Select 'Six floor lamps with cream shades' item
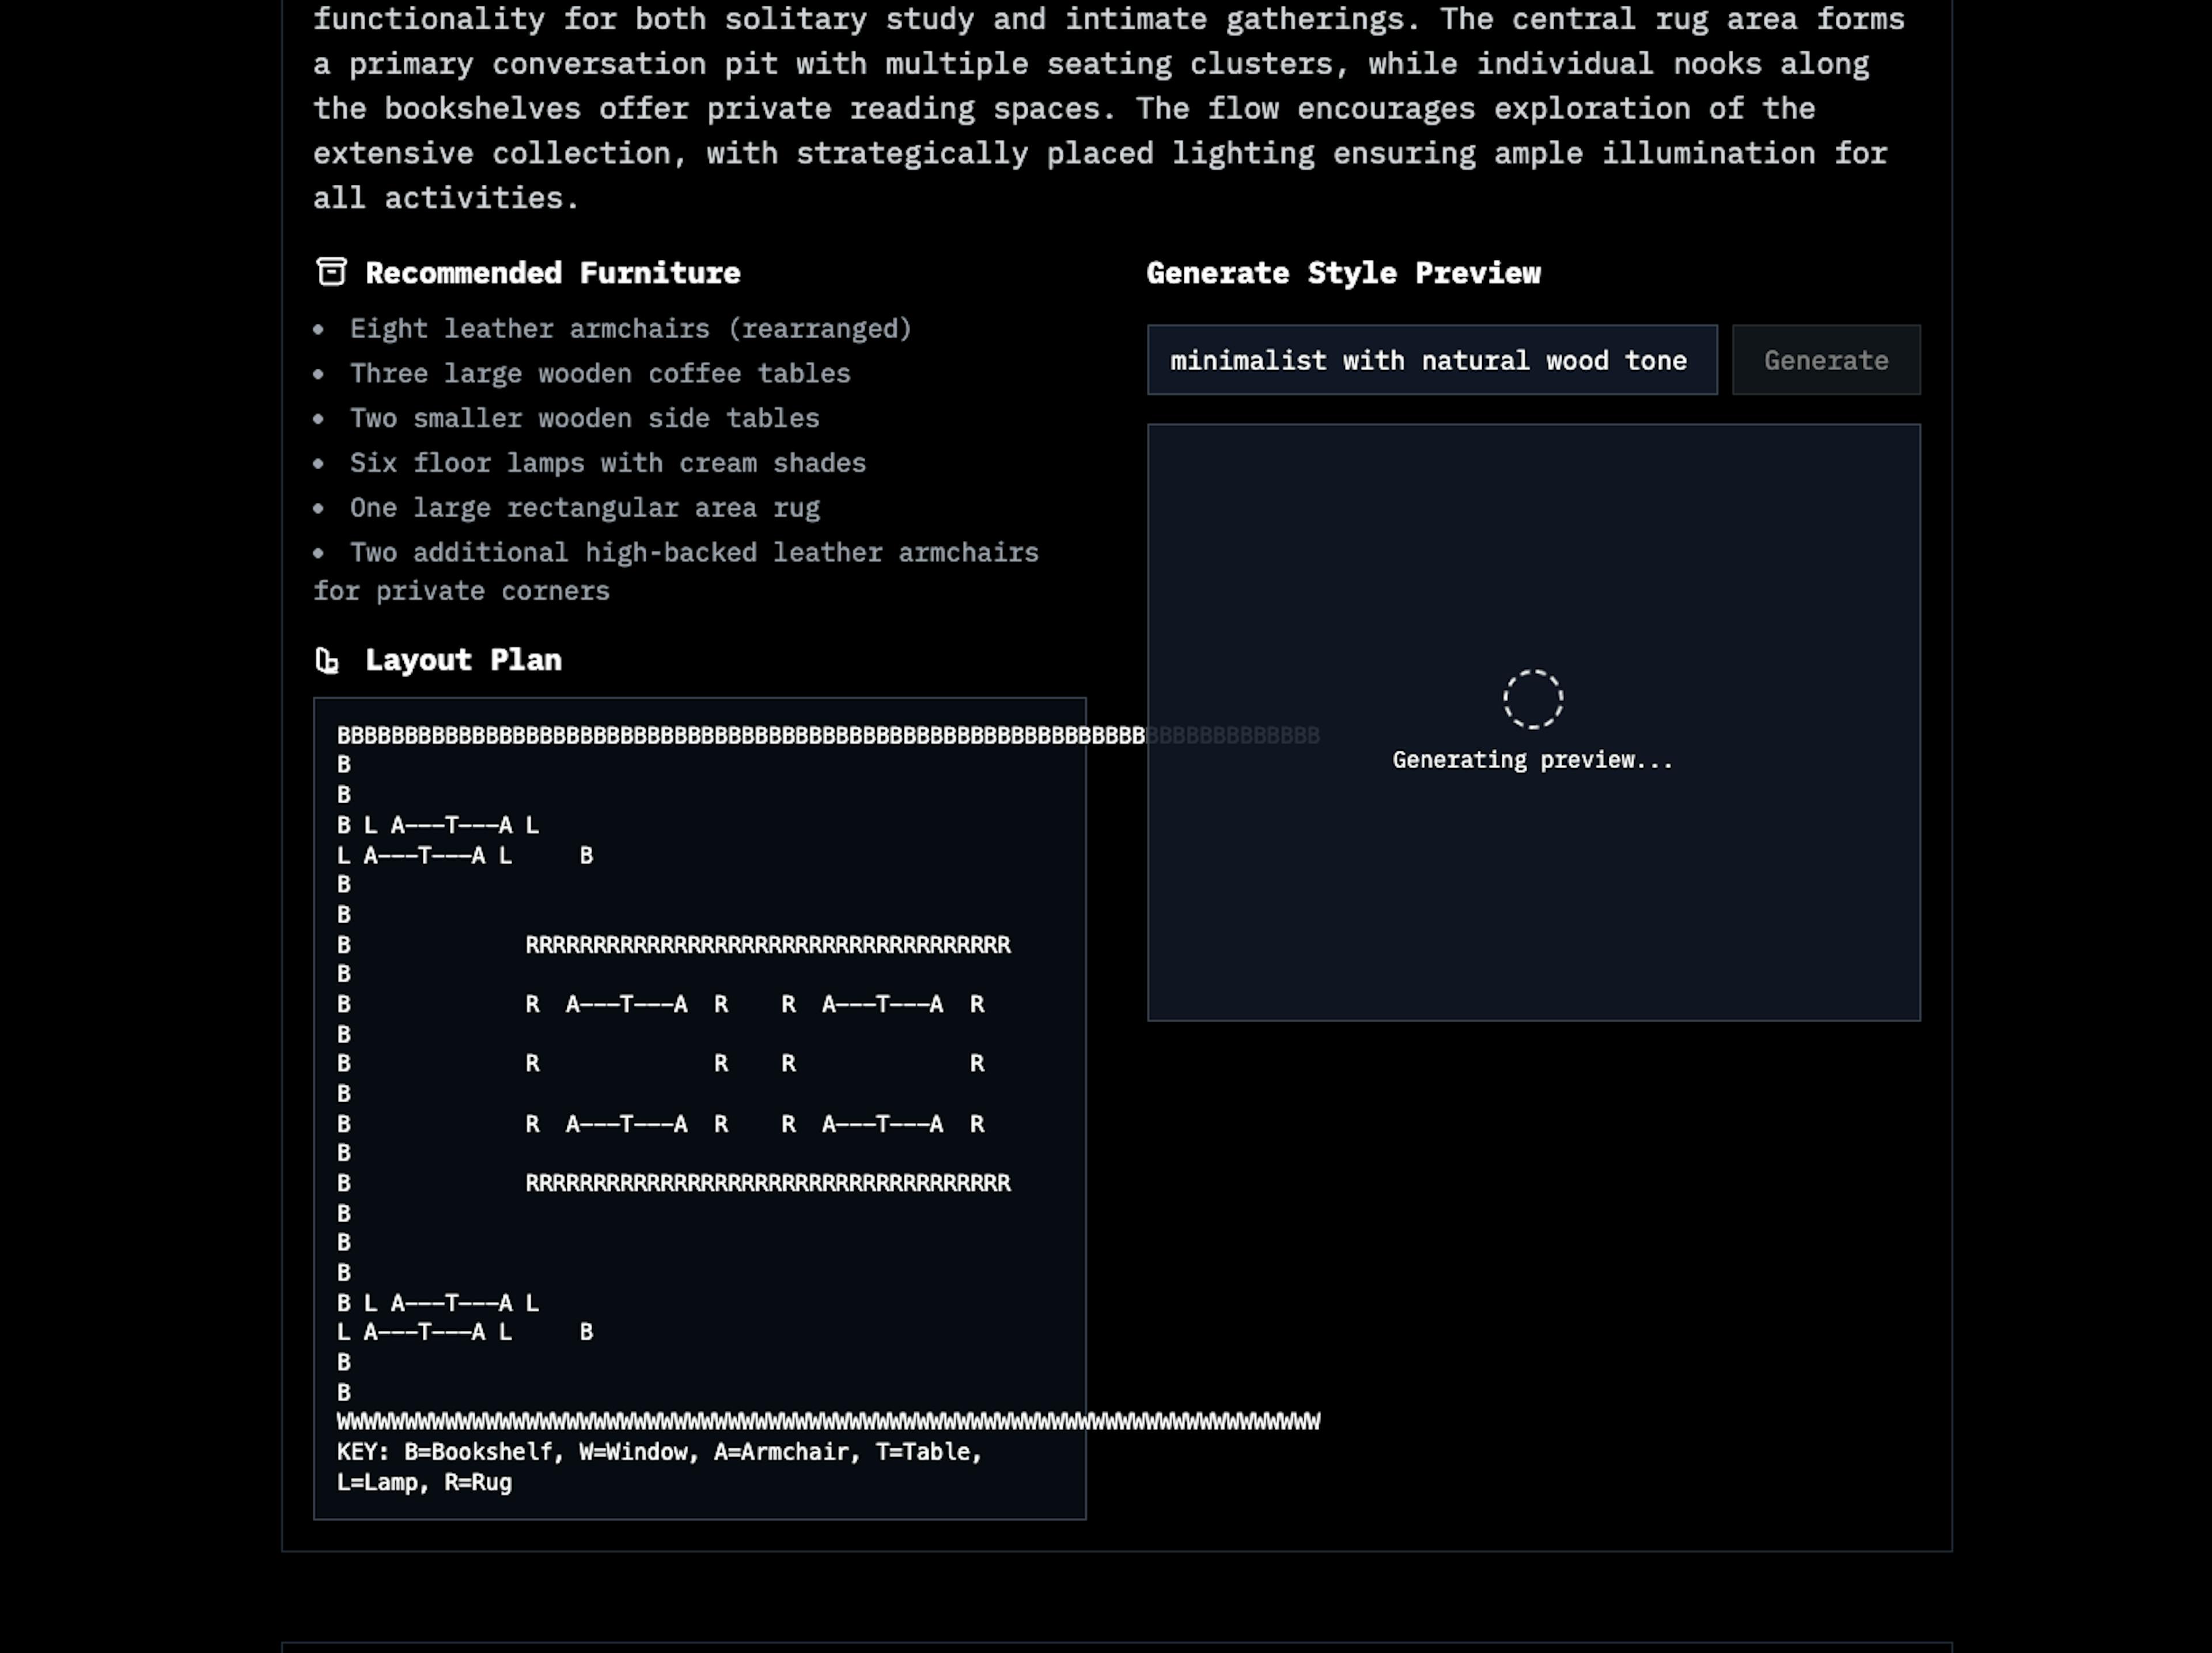The image size is (2212, 1653). [607, 463]
